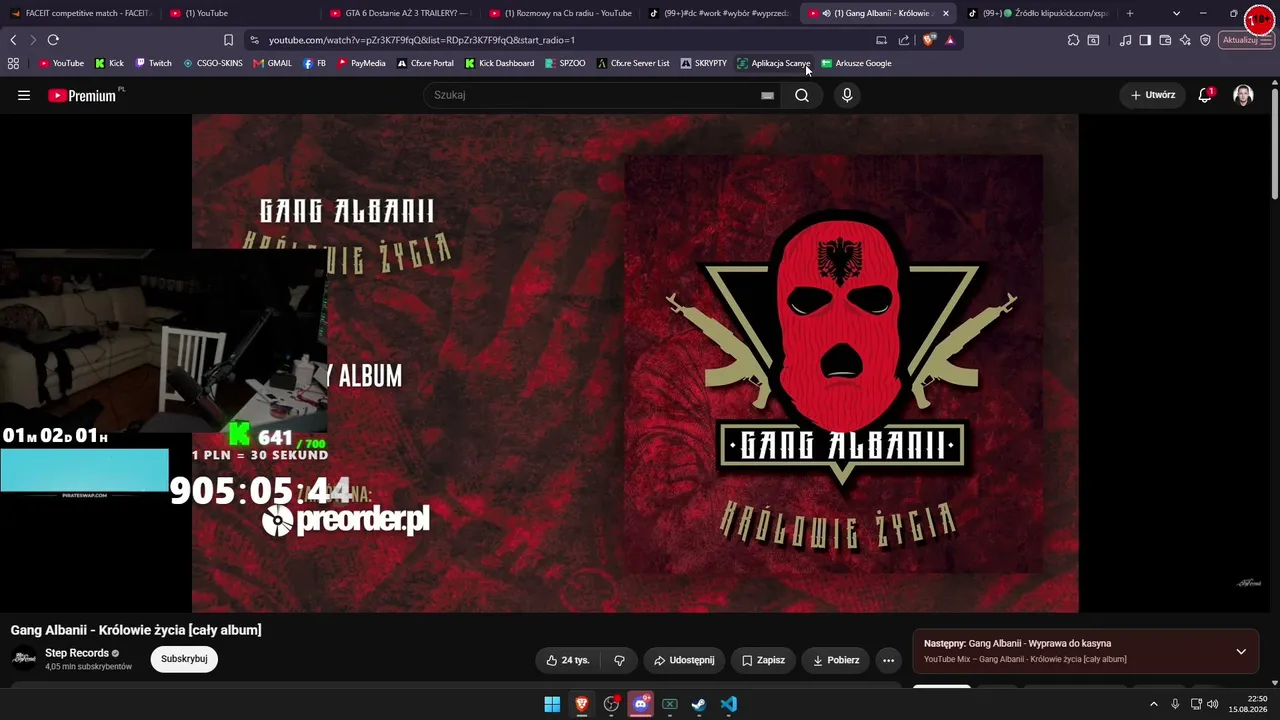Open the SKRYPTY bookmark
Viewport: 1280px width, 720px height.
click(x=703, y=63)
